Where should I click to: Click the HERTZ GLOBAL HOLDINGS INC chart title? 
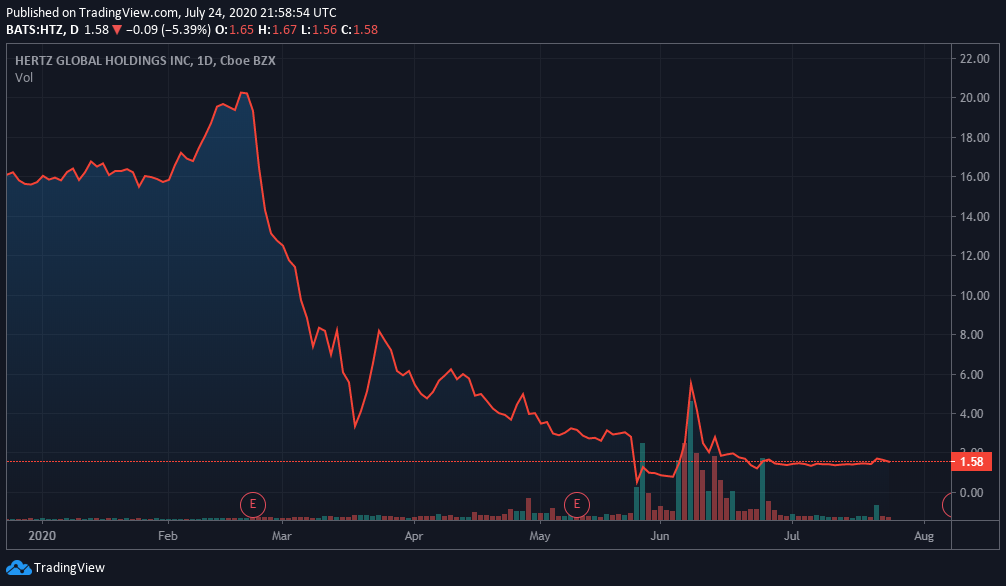coord(145,60)
